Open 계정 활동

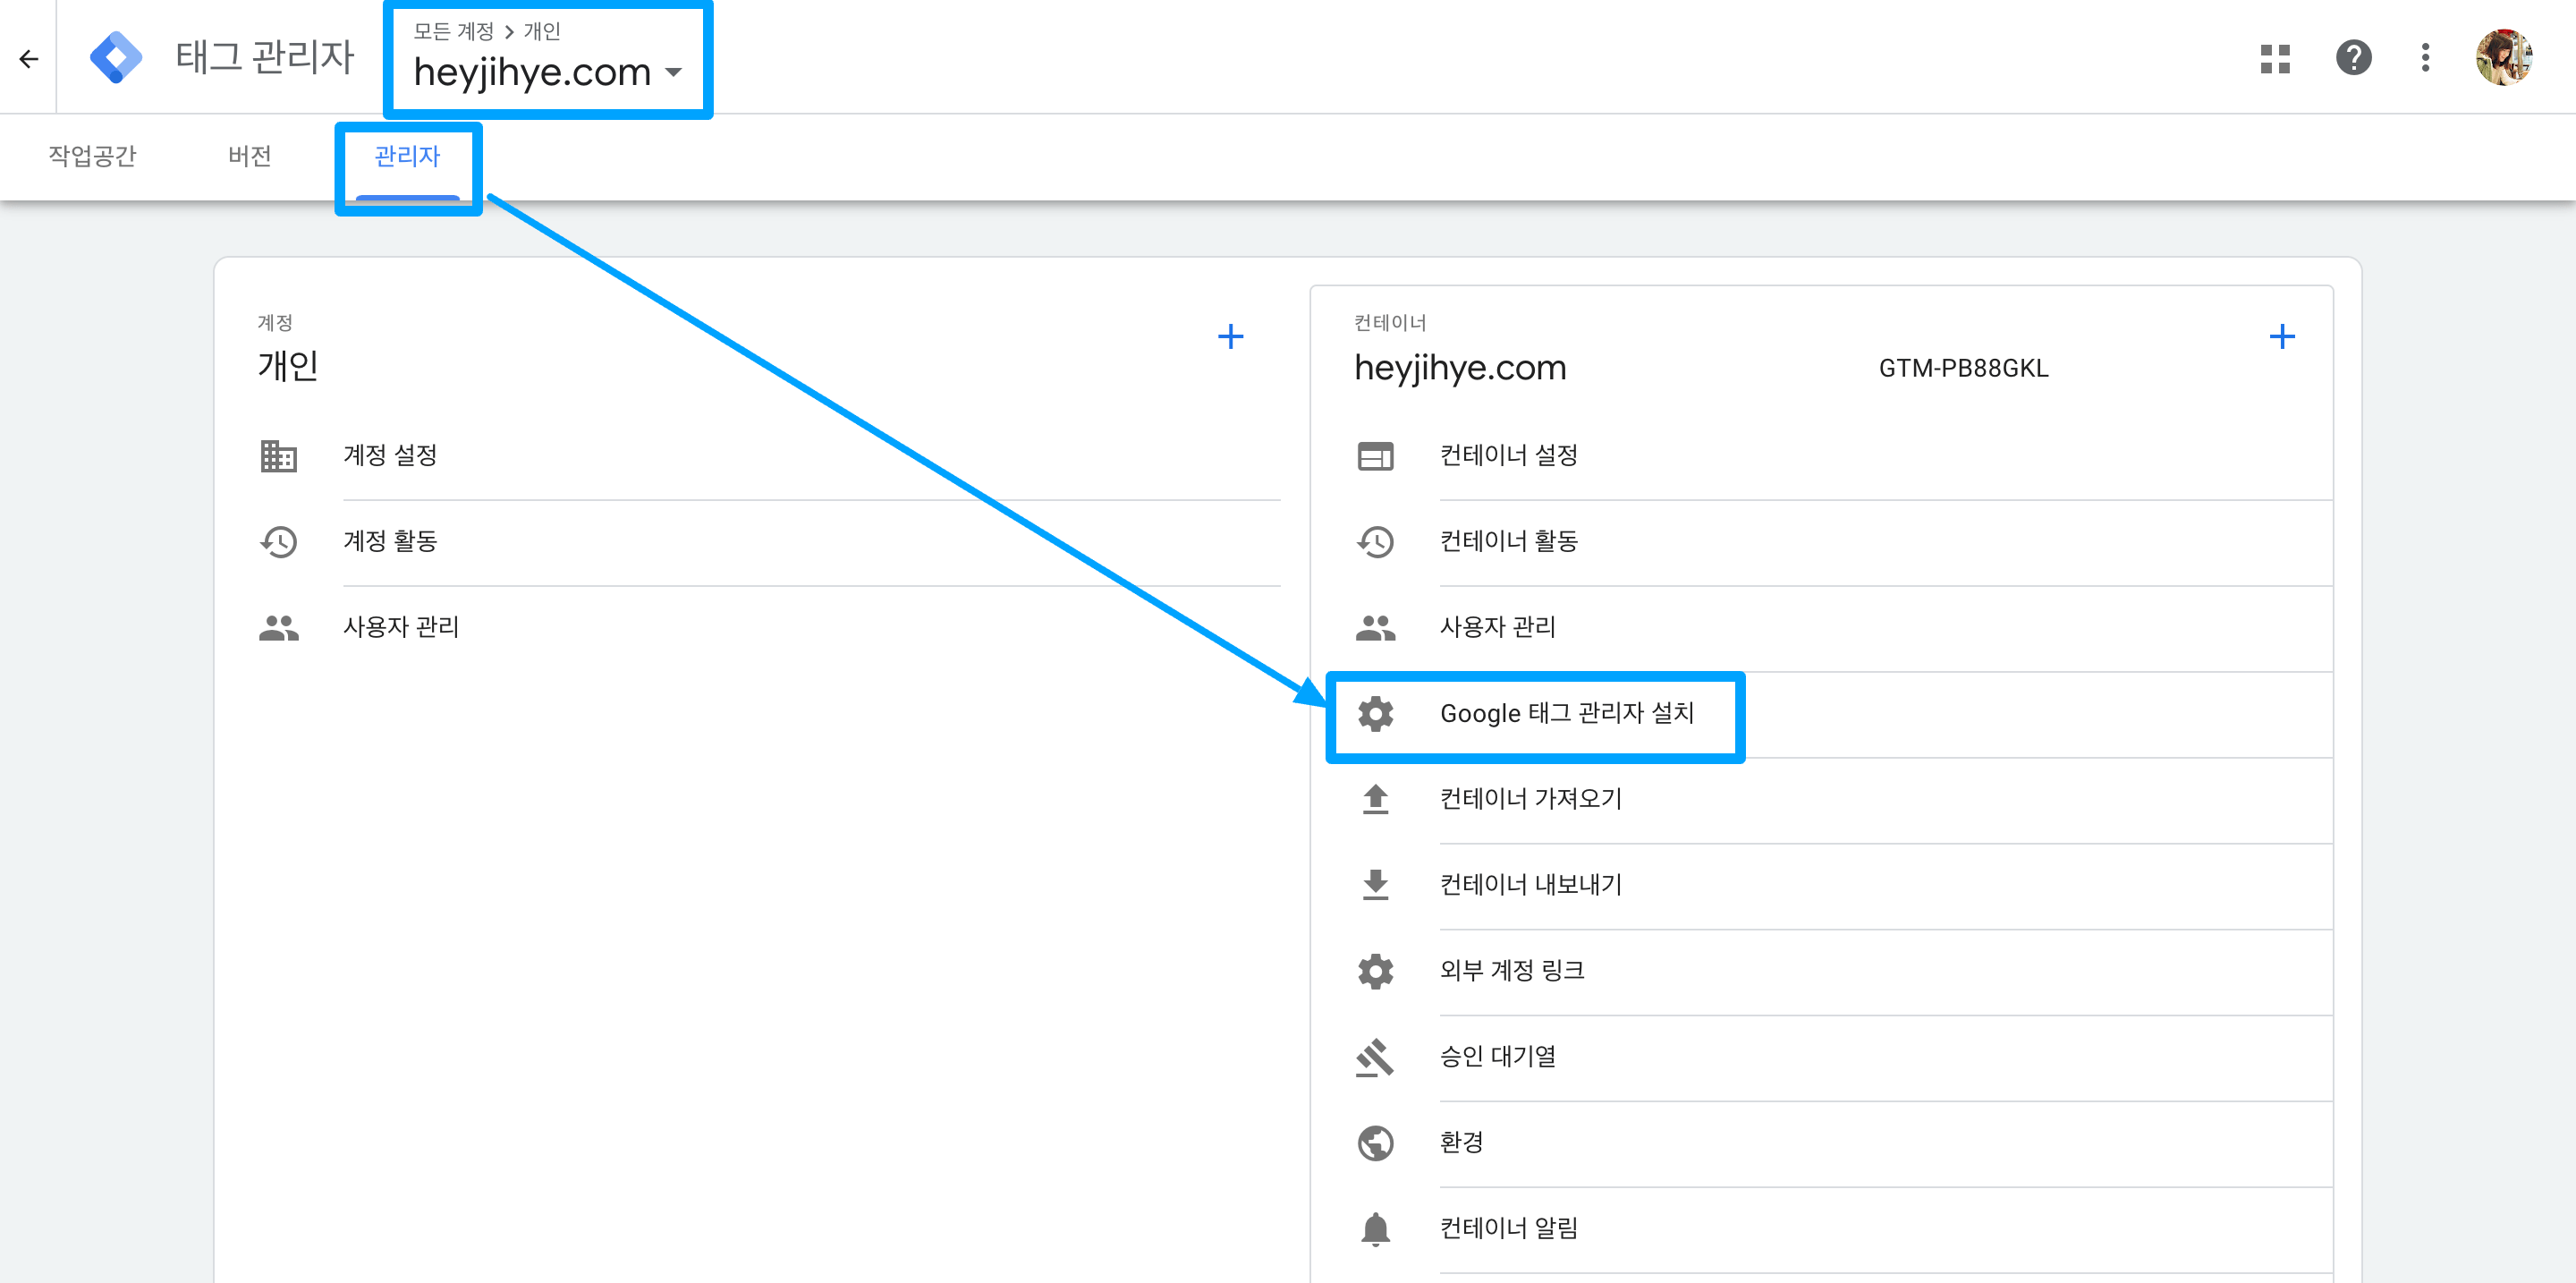click(x=390, y=542)
